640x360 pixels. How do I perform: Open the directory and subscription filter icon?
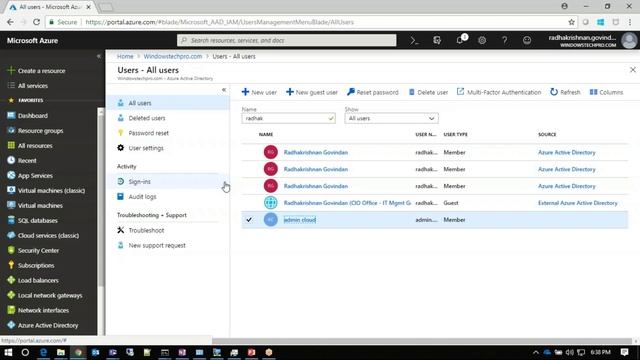pyautogui.click(x=437, y=40)
